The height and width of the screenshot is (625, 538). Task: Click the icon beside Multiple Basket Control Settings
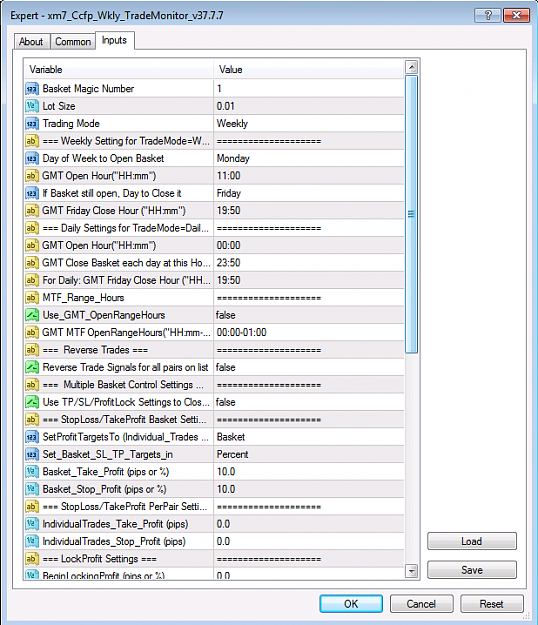click(32, 385)
